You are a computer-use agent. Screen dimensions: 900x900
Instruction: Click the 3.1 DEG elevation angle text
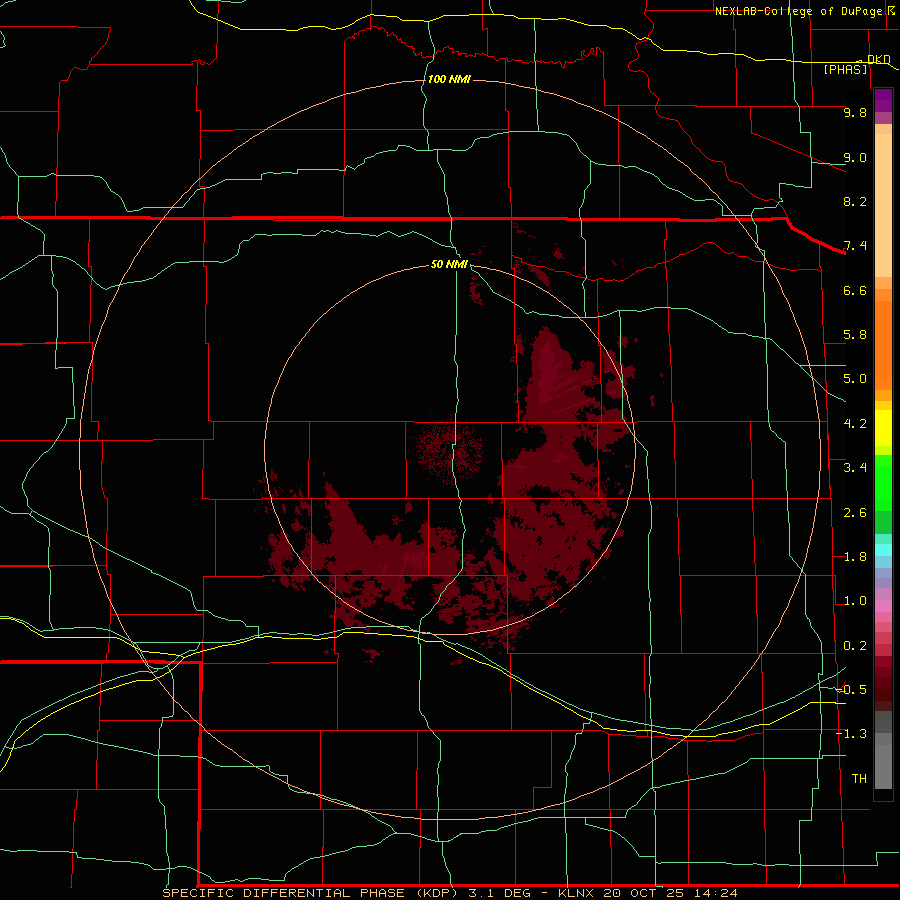click(503, 893)
